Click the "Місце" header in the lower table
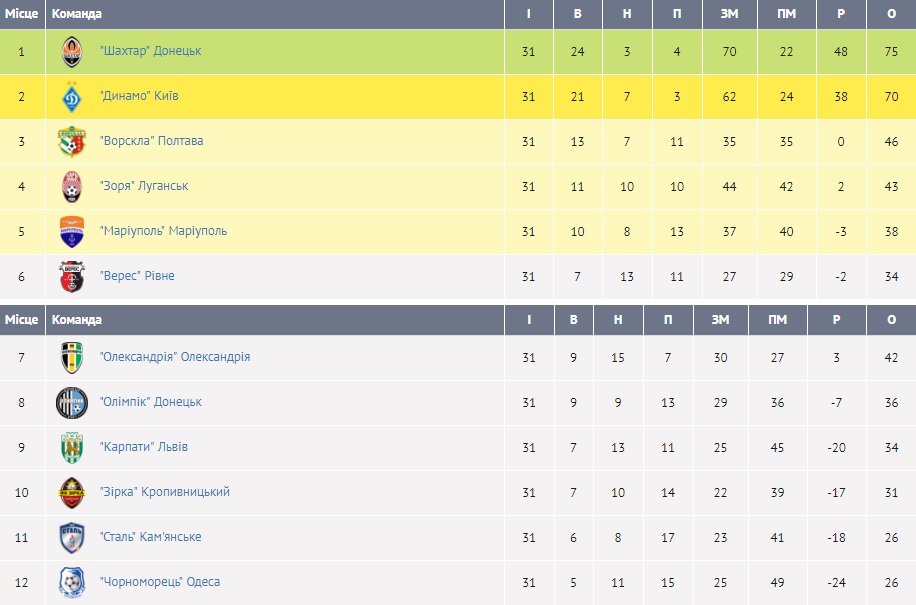The image size is (916, 605). tap(22, 320)
